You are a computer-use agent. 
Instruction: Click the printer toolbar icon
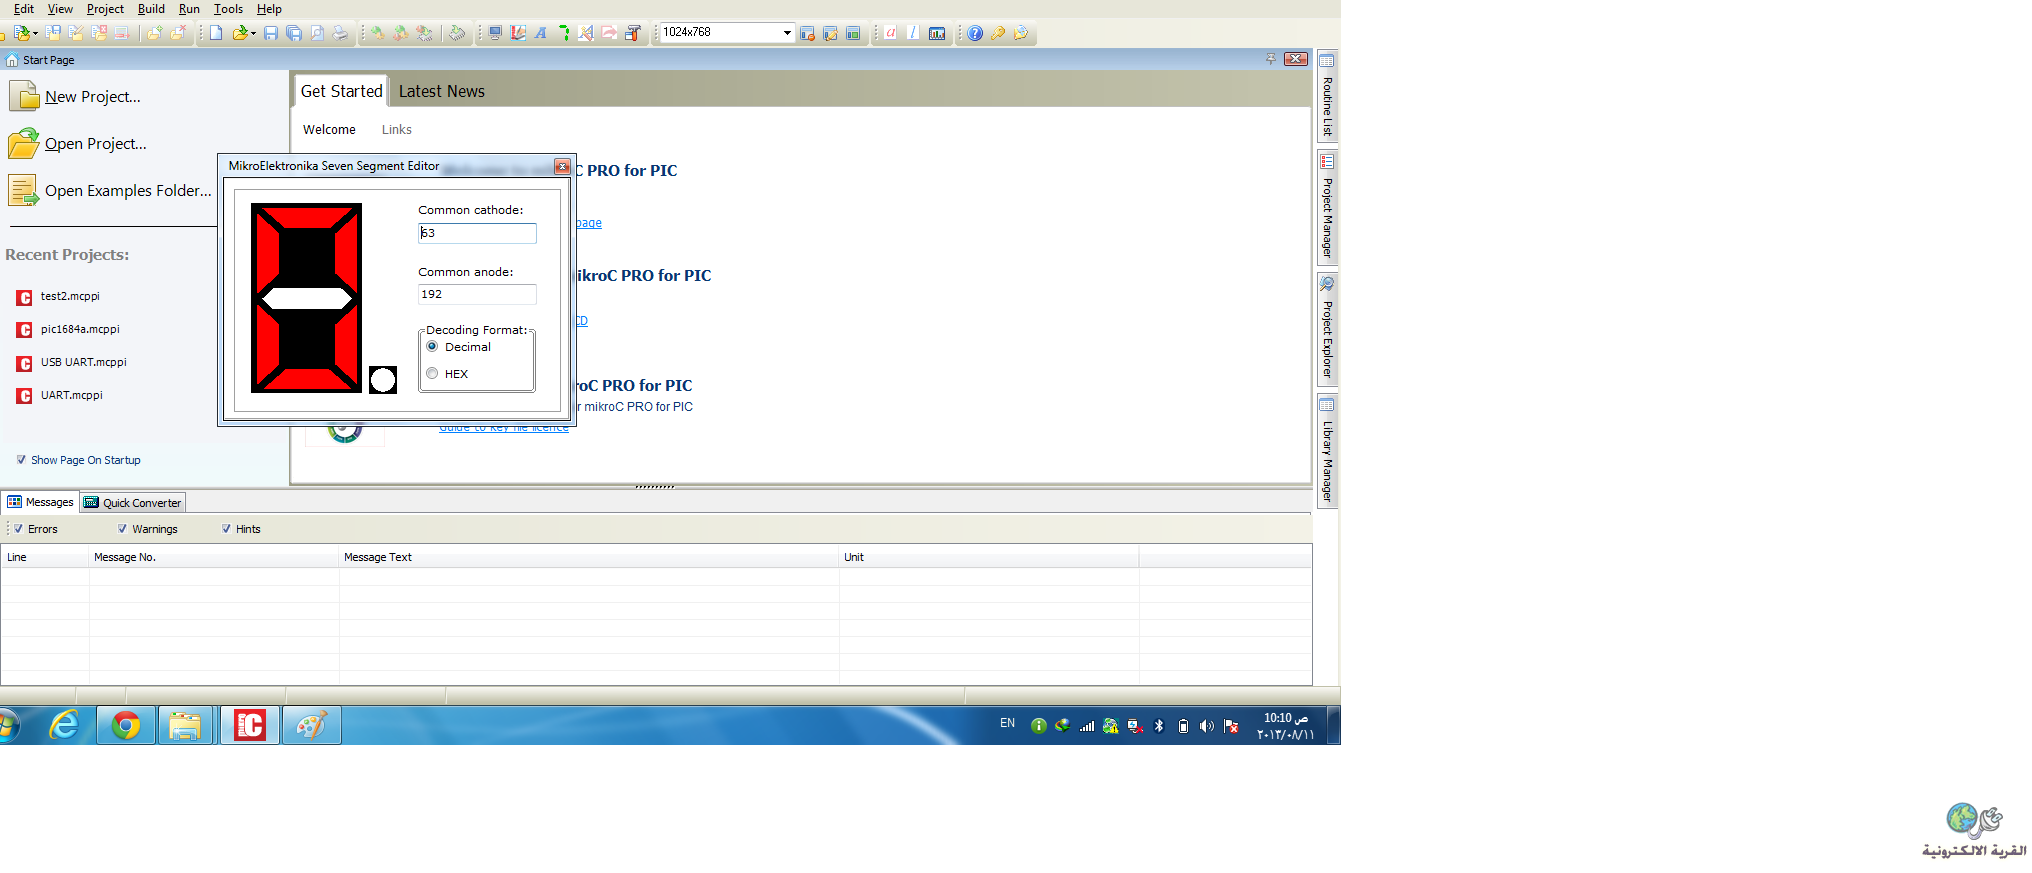click(x=340, y=33)
